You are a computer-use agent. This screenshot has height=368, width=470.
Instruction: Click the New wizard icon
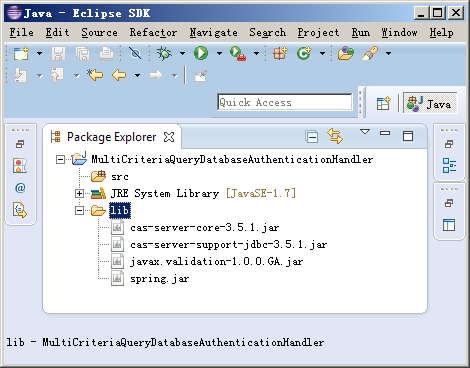[x=21, y=53]
